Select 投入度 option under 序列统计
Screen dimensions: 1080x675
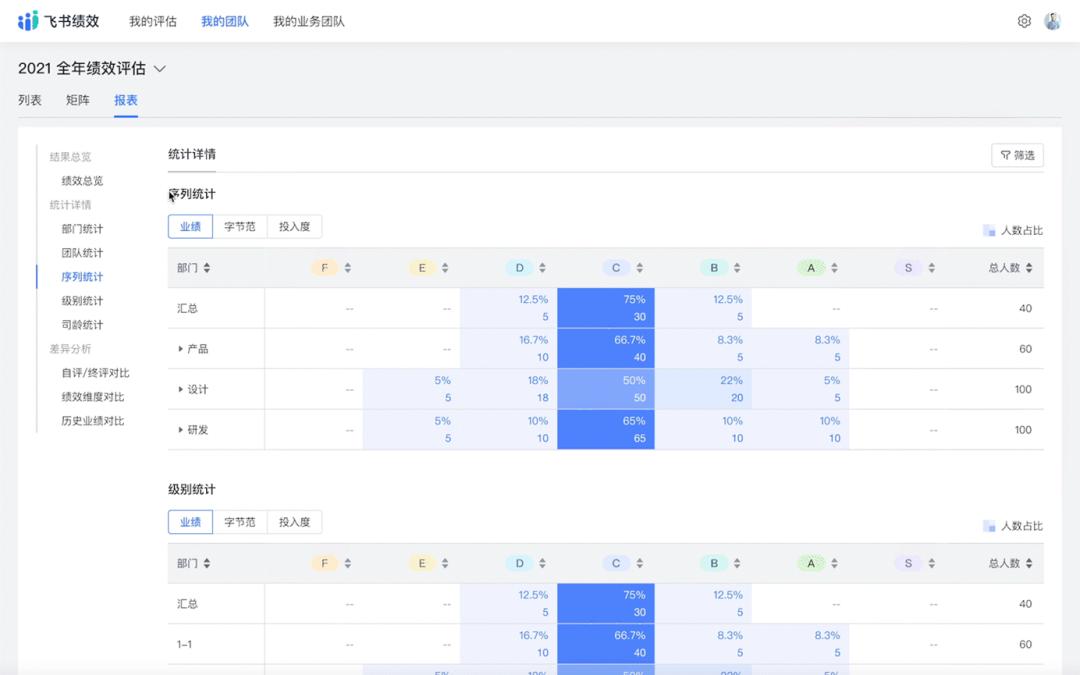(x=294, y=227)
